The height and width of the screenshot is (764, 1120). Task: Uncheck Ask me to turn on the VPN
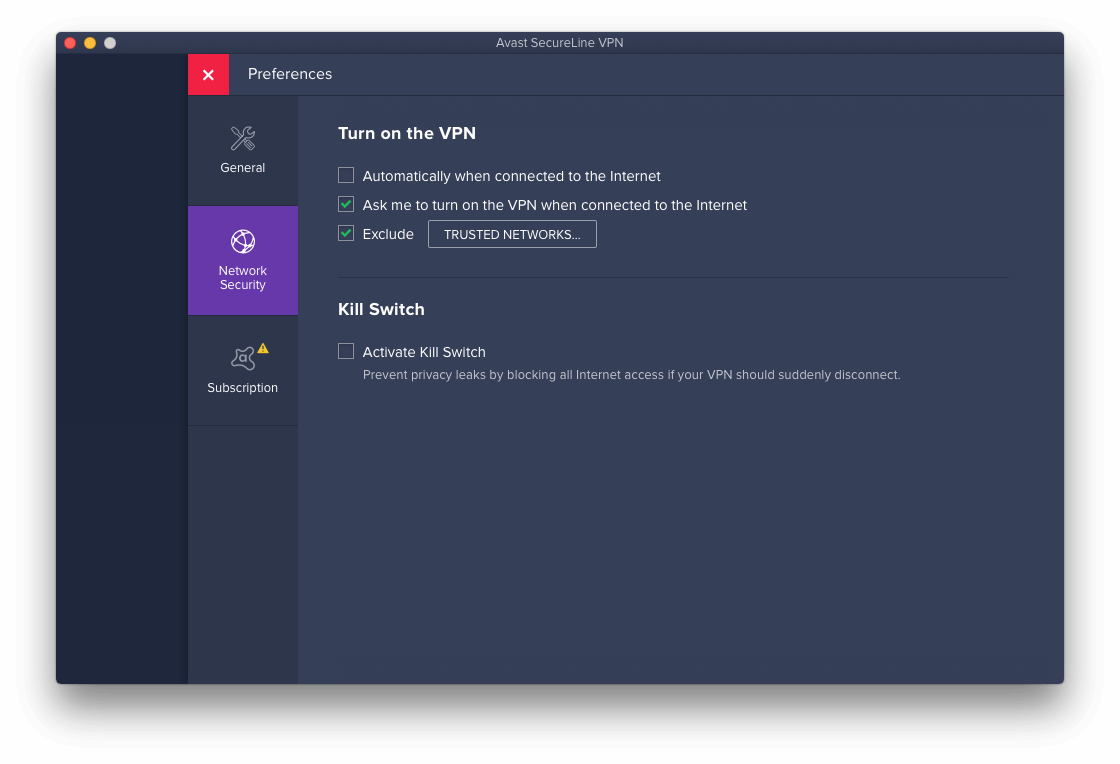(x=346, y=204)
